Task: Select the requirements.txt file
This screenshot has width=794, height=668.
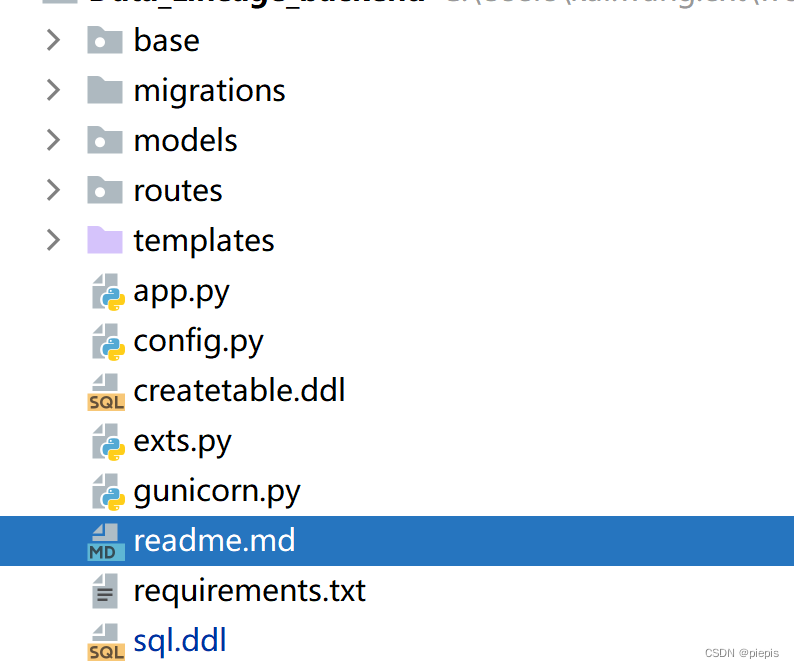Action: click(x=250, y=591)
